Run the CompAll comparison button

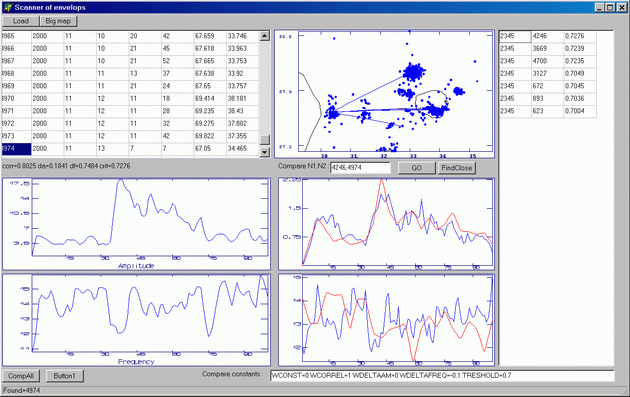tap(21, 376)
